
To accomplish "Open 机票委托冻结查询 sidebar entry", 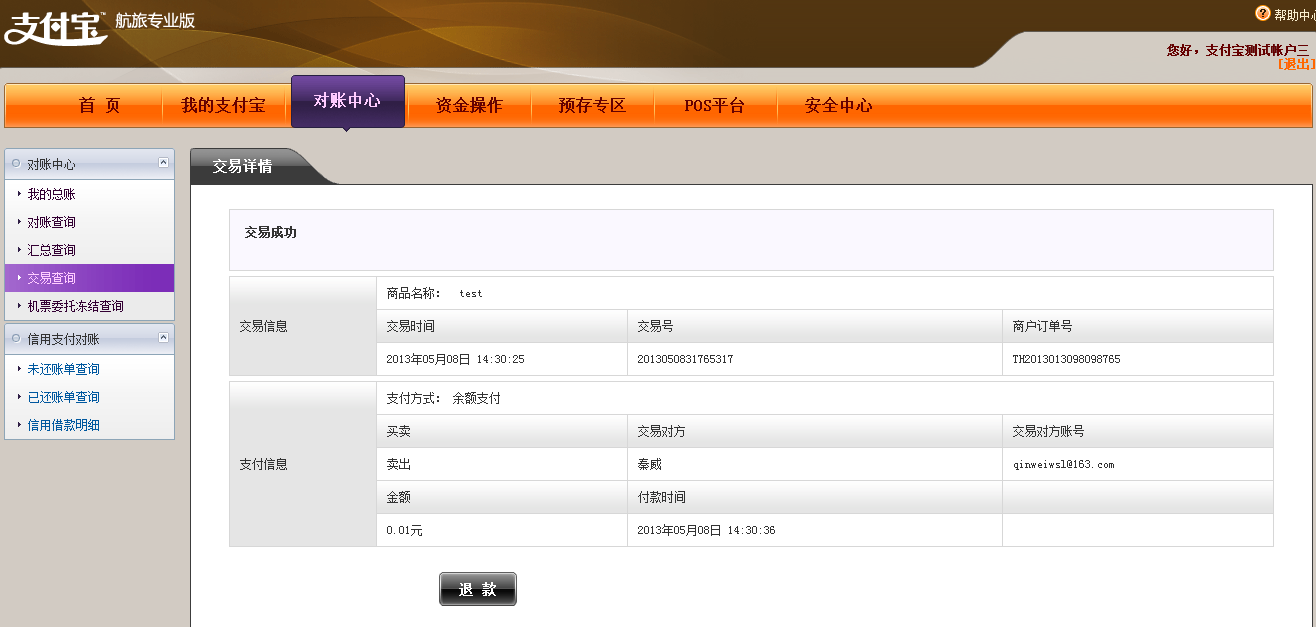I will pos(75,306).
